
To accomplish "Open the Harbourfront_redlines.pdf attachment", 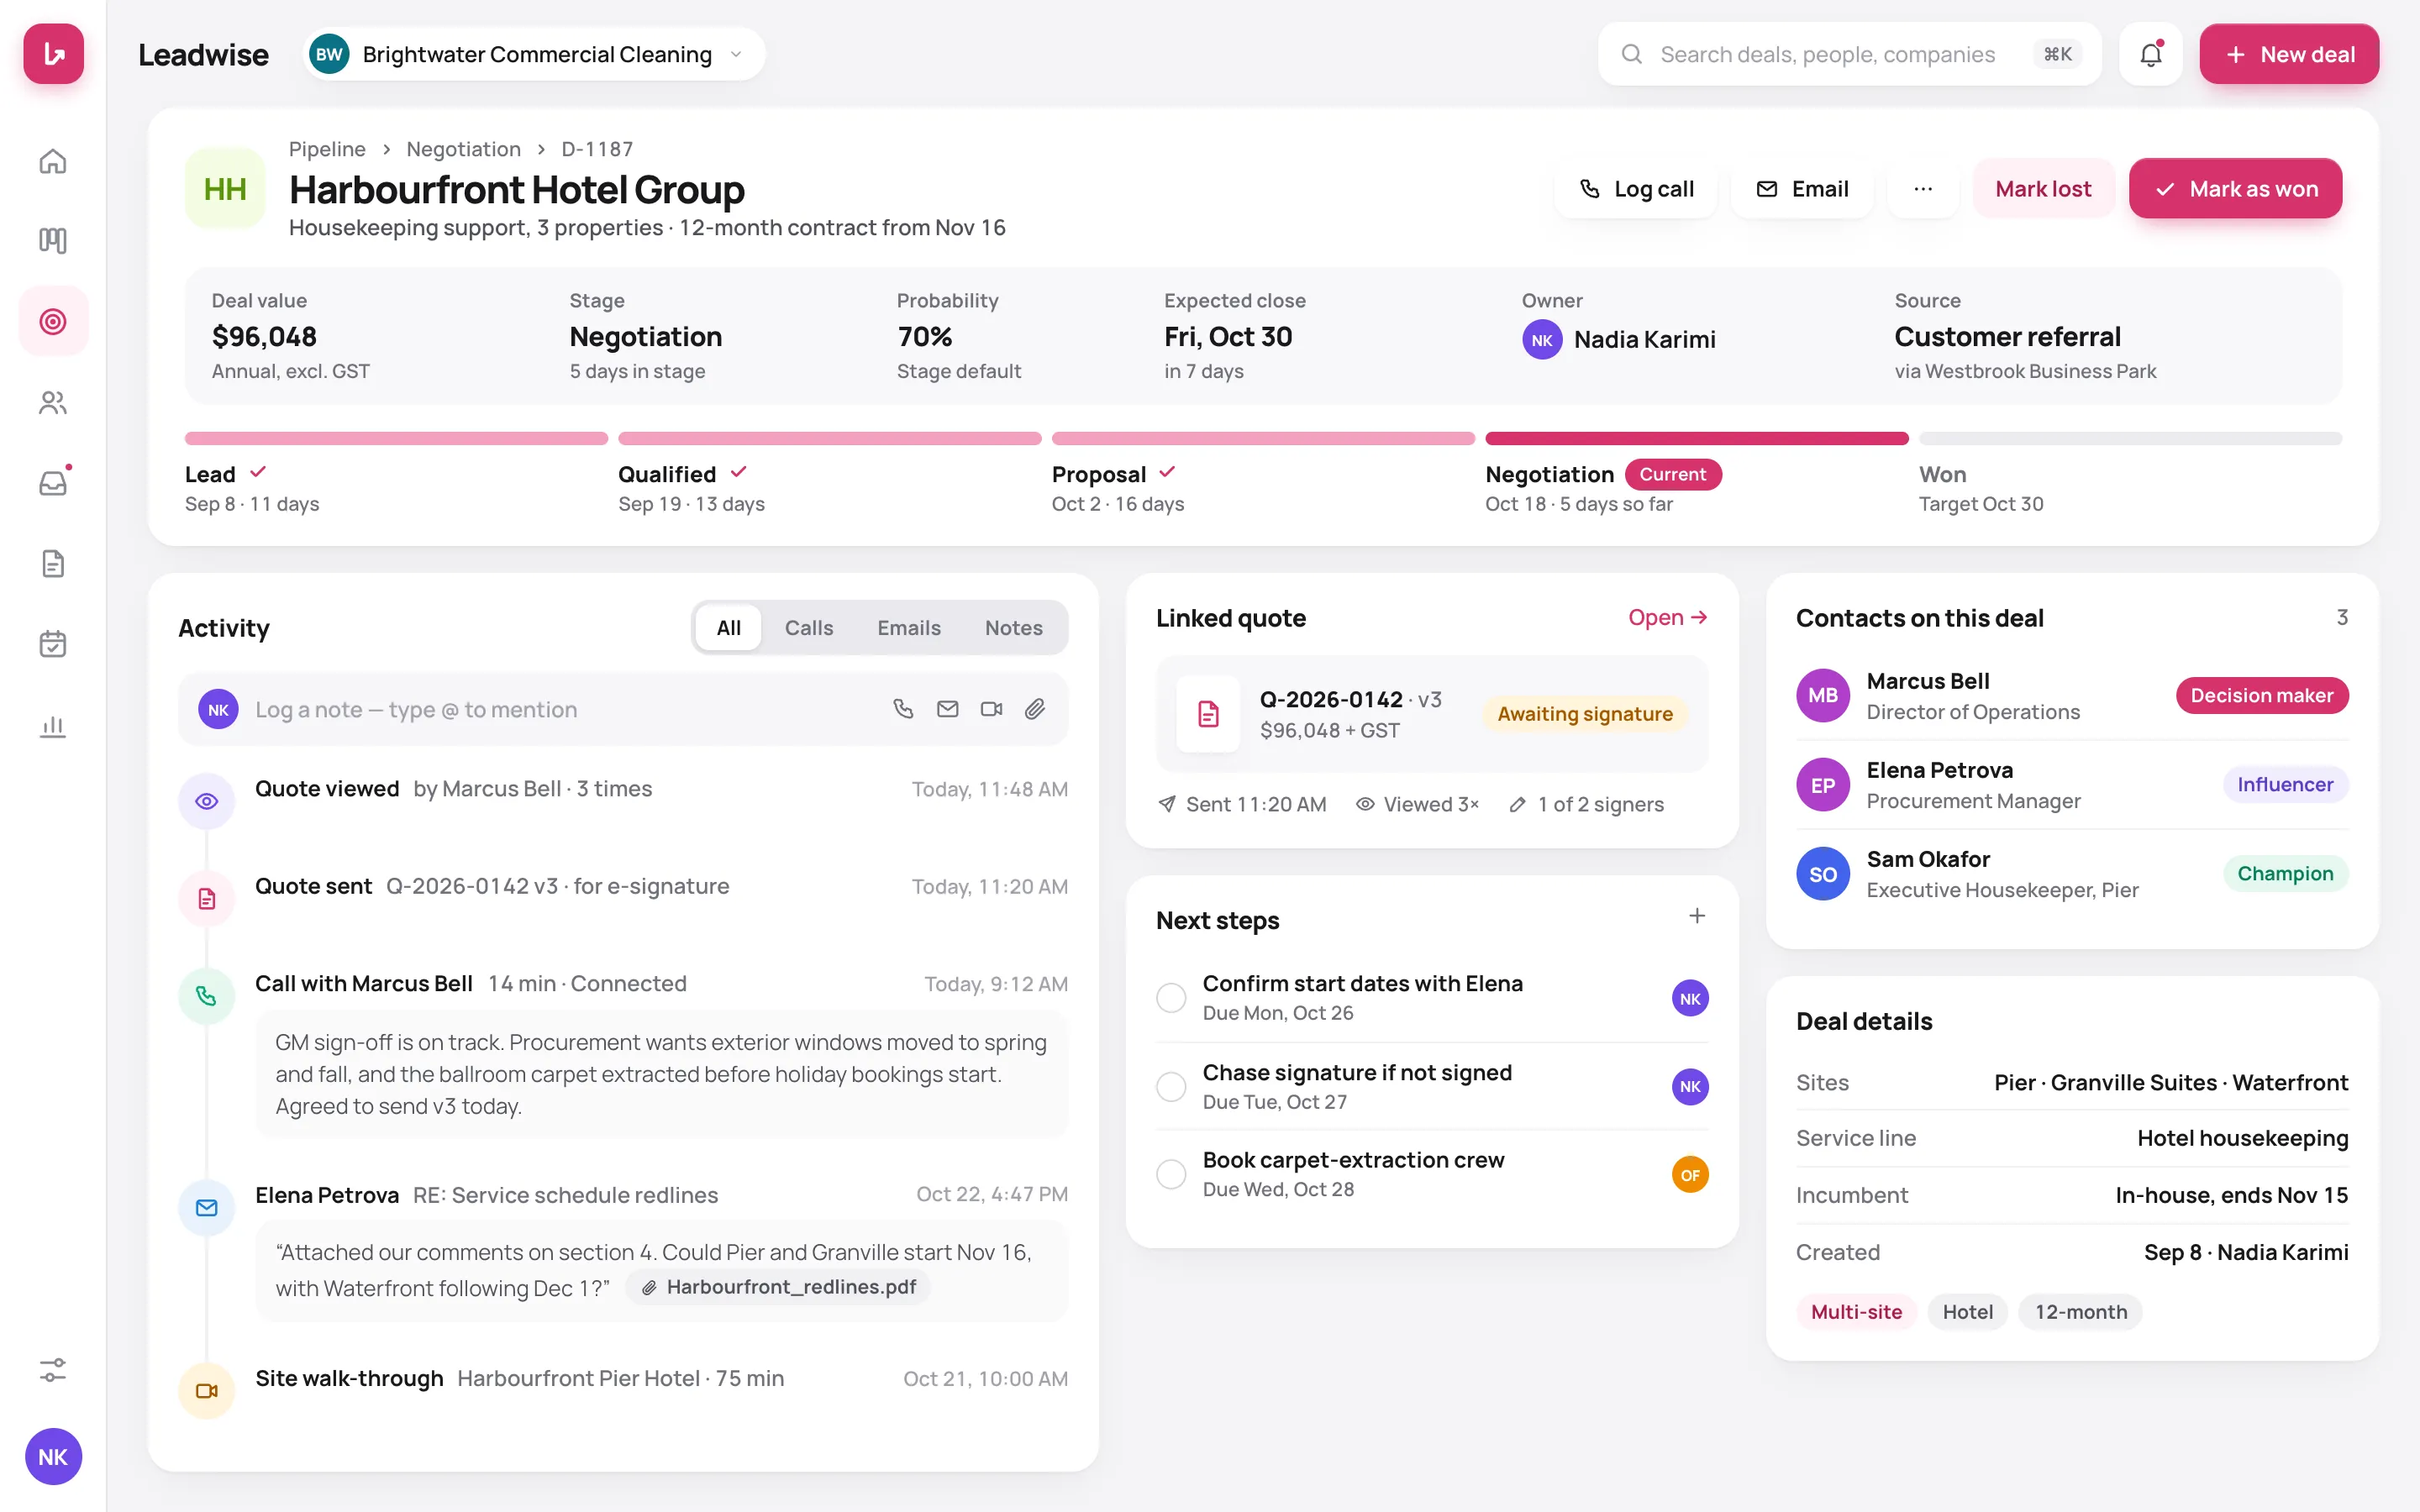I will (778, 1287).
